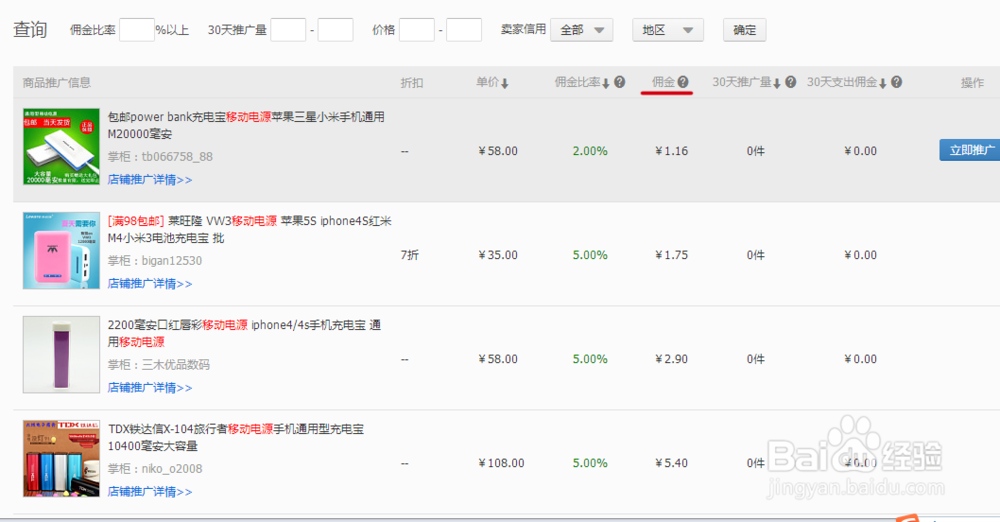The height and width of the screenshot is (522, 1000).
Task: Click the purple lipstick power bank thumbnail
Action: click(61, 355)
